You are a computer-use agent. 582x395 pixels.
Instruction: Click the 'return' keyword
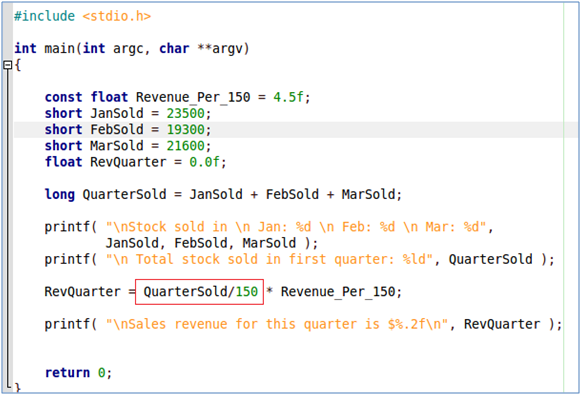pos(67,373)
